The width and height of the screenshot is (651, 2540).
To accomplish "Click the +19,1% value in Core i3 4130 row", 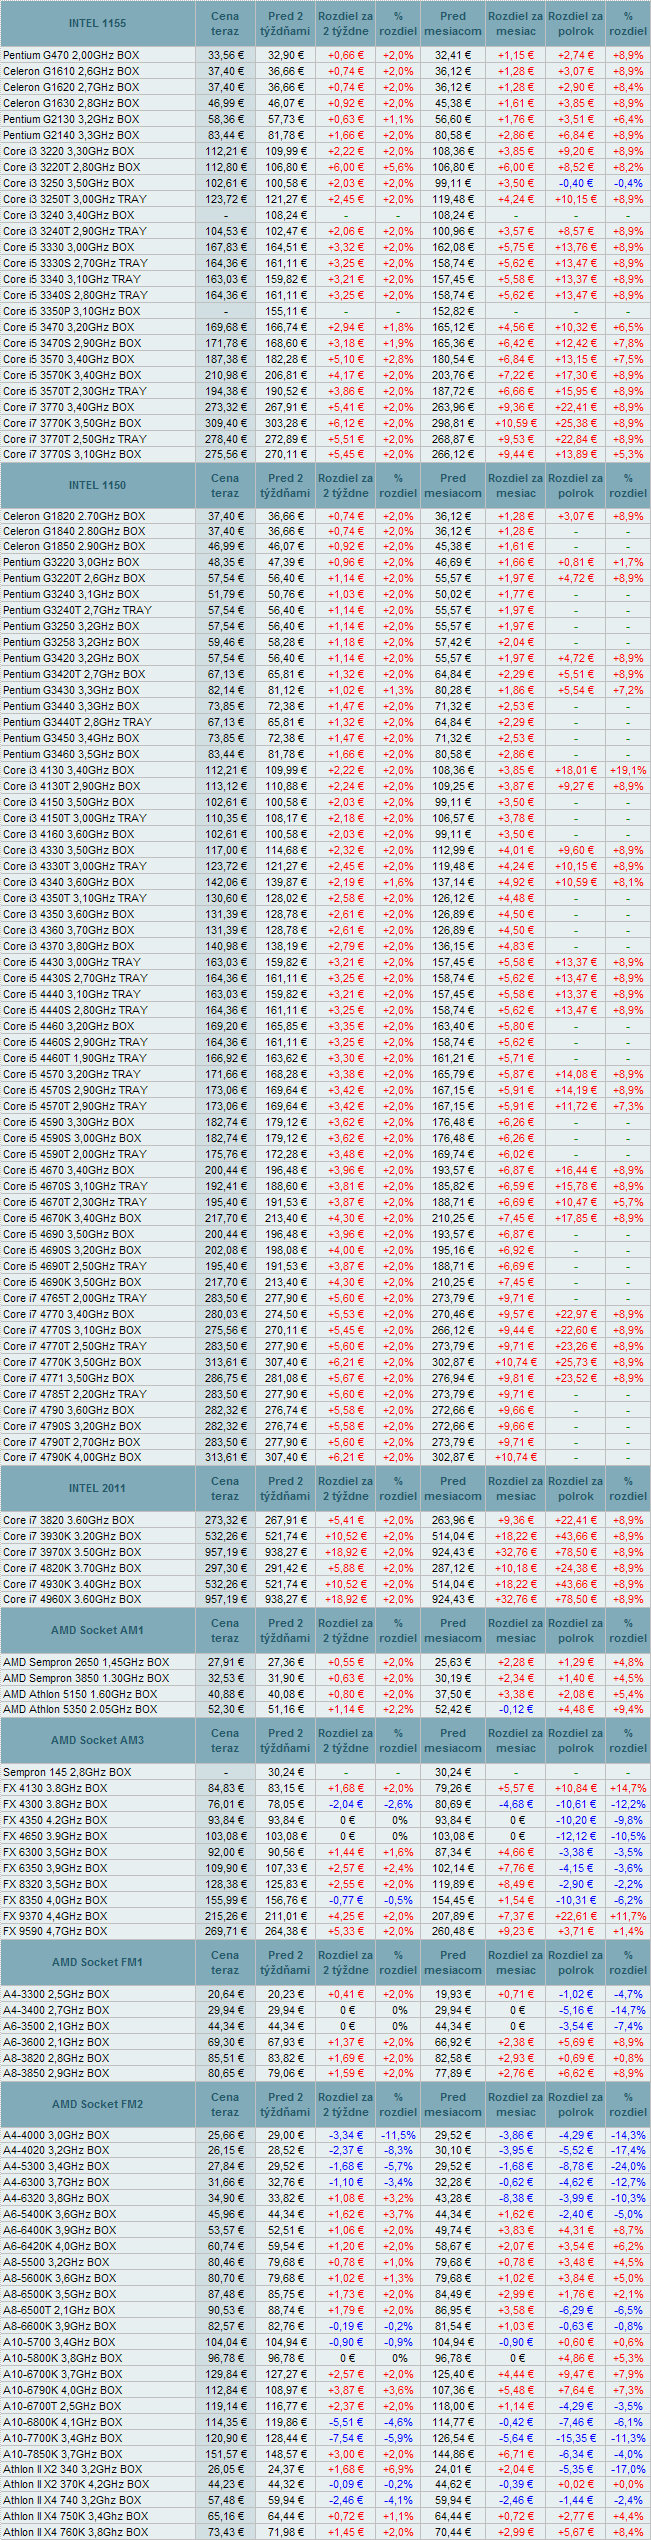I will (x=628, y=770).
